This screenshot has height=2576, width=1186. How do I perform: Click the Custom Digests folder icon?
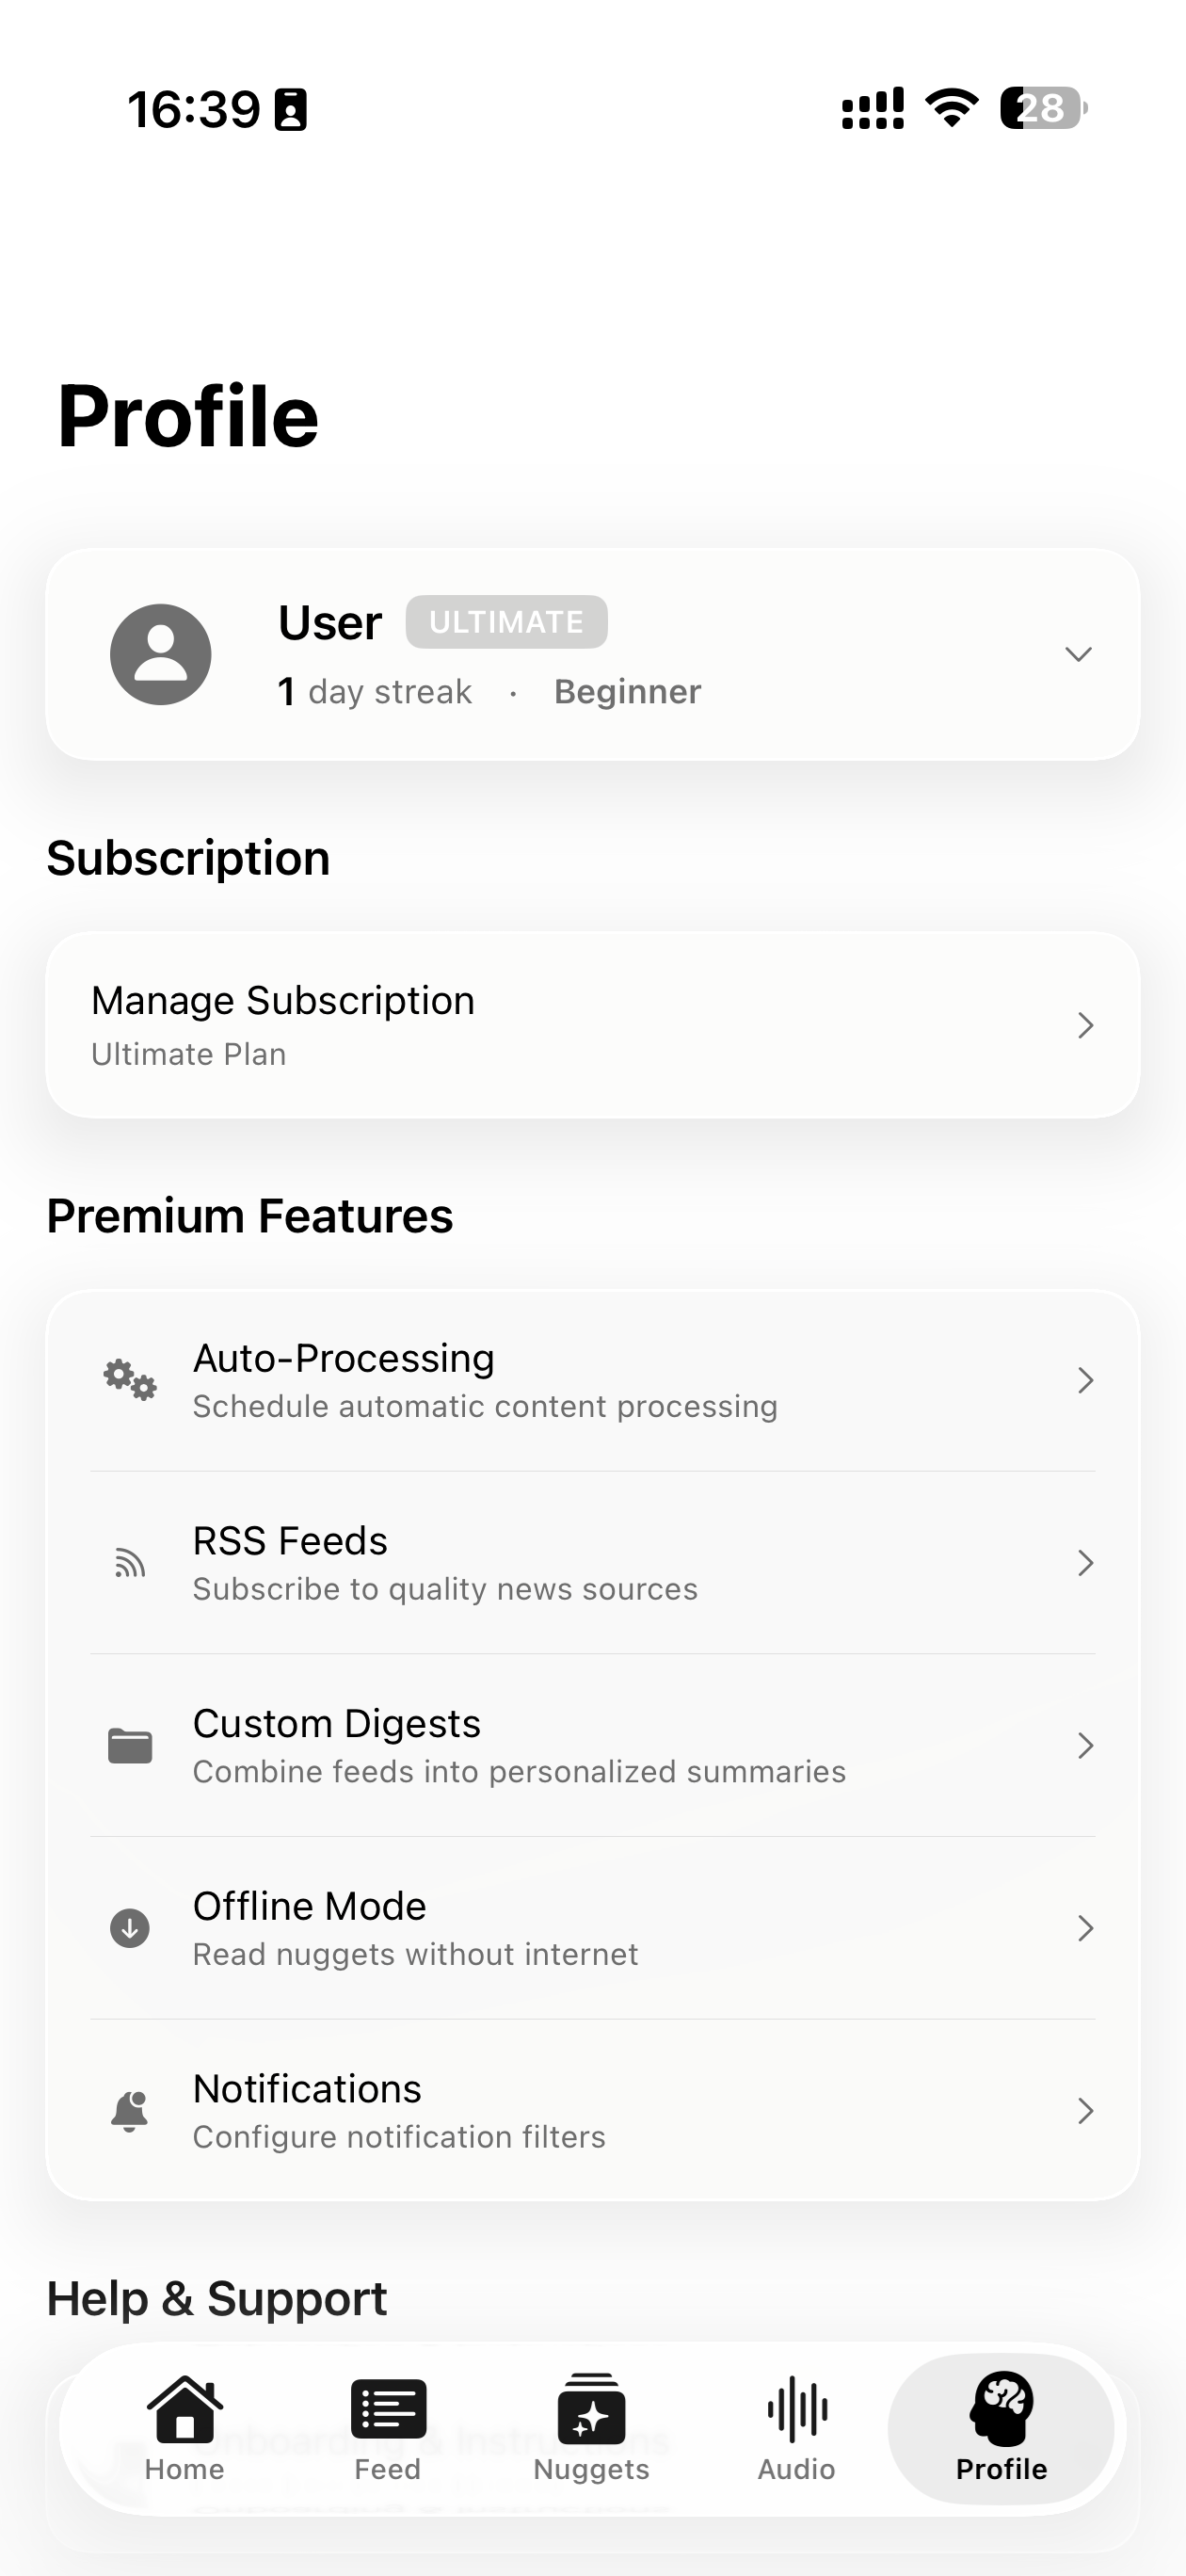(x=130, y=1746)
